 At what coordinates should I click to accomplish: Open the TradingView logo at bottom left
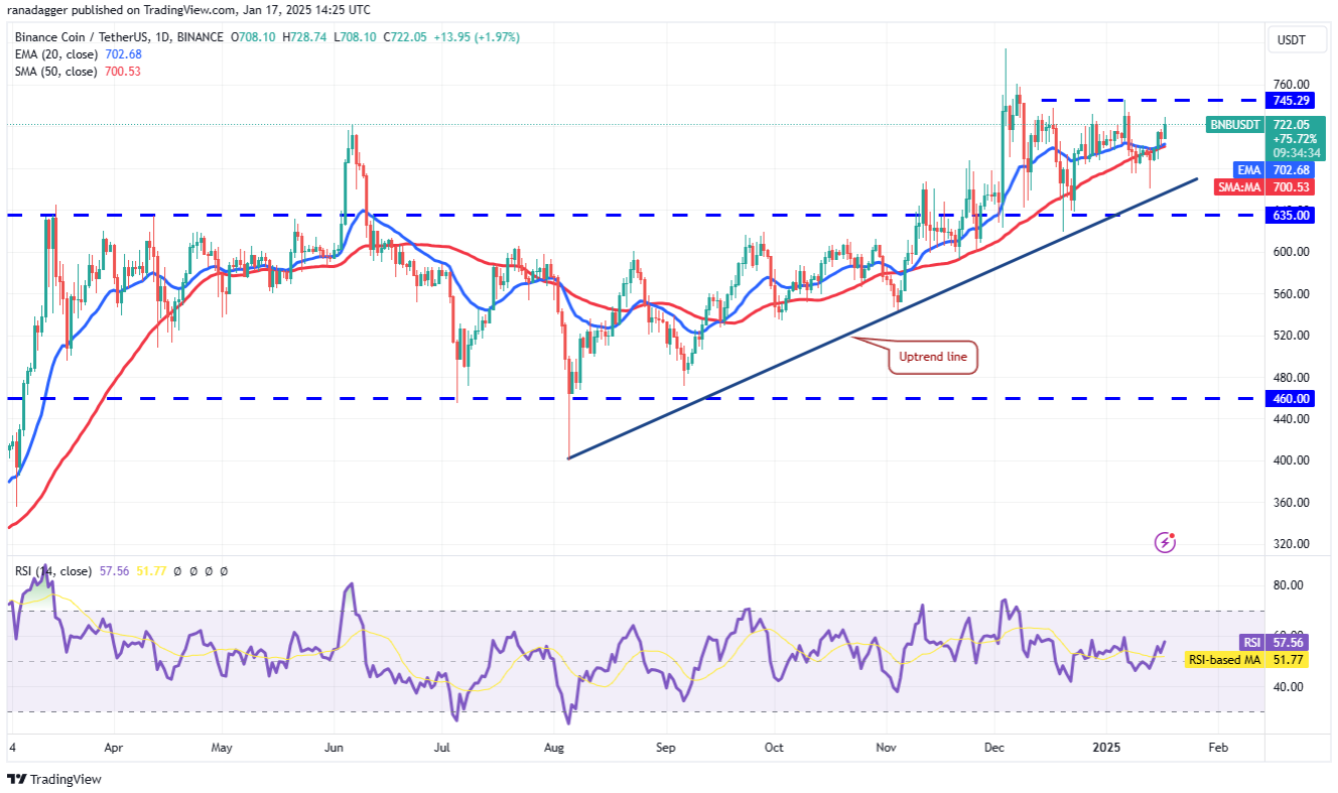click(55, 779)
